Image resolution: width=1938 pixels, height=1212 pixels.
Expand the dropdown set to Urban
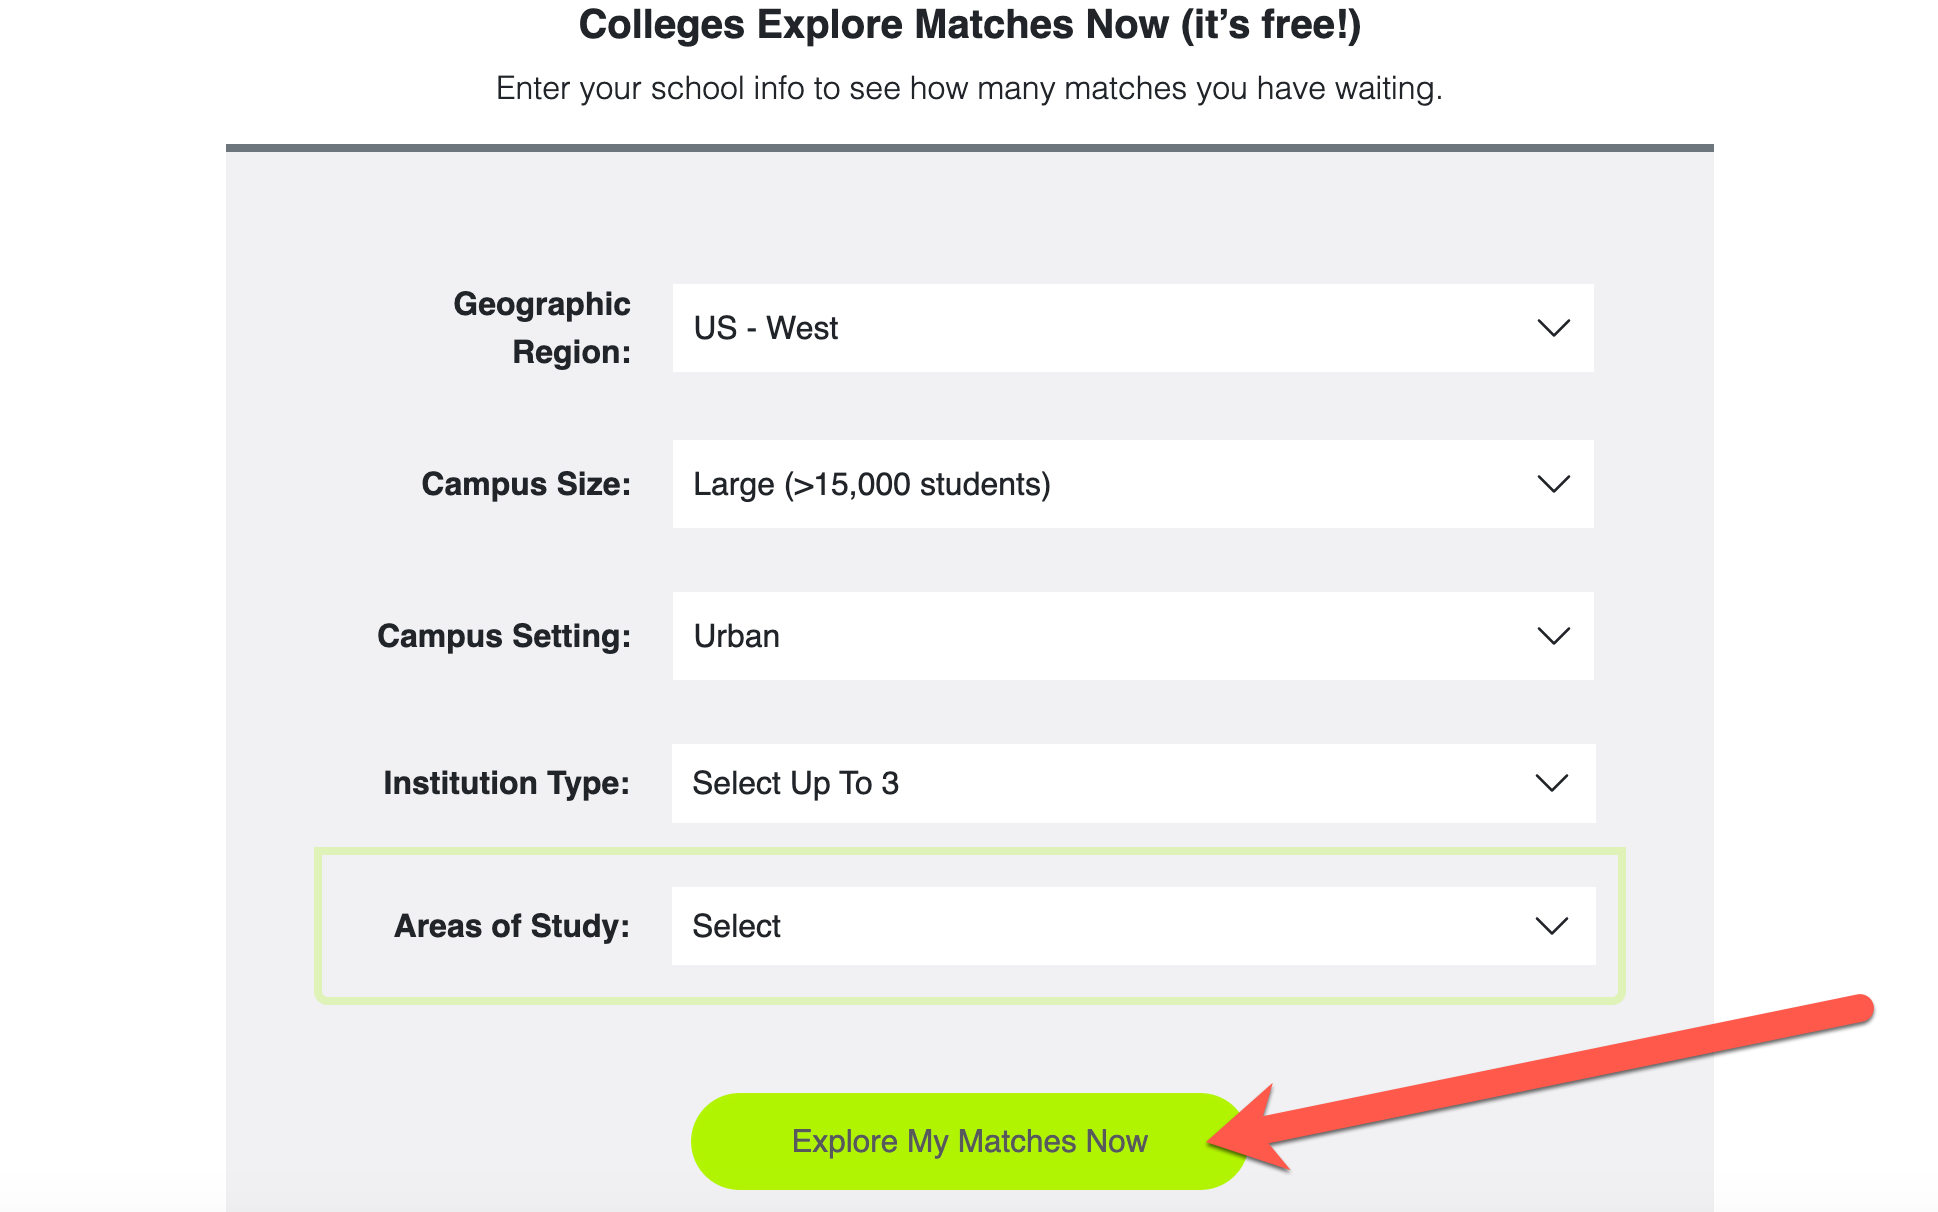click(x=1100, y=636)
